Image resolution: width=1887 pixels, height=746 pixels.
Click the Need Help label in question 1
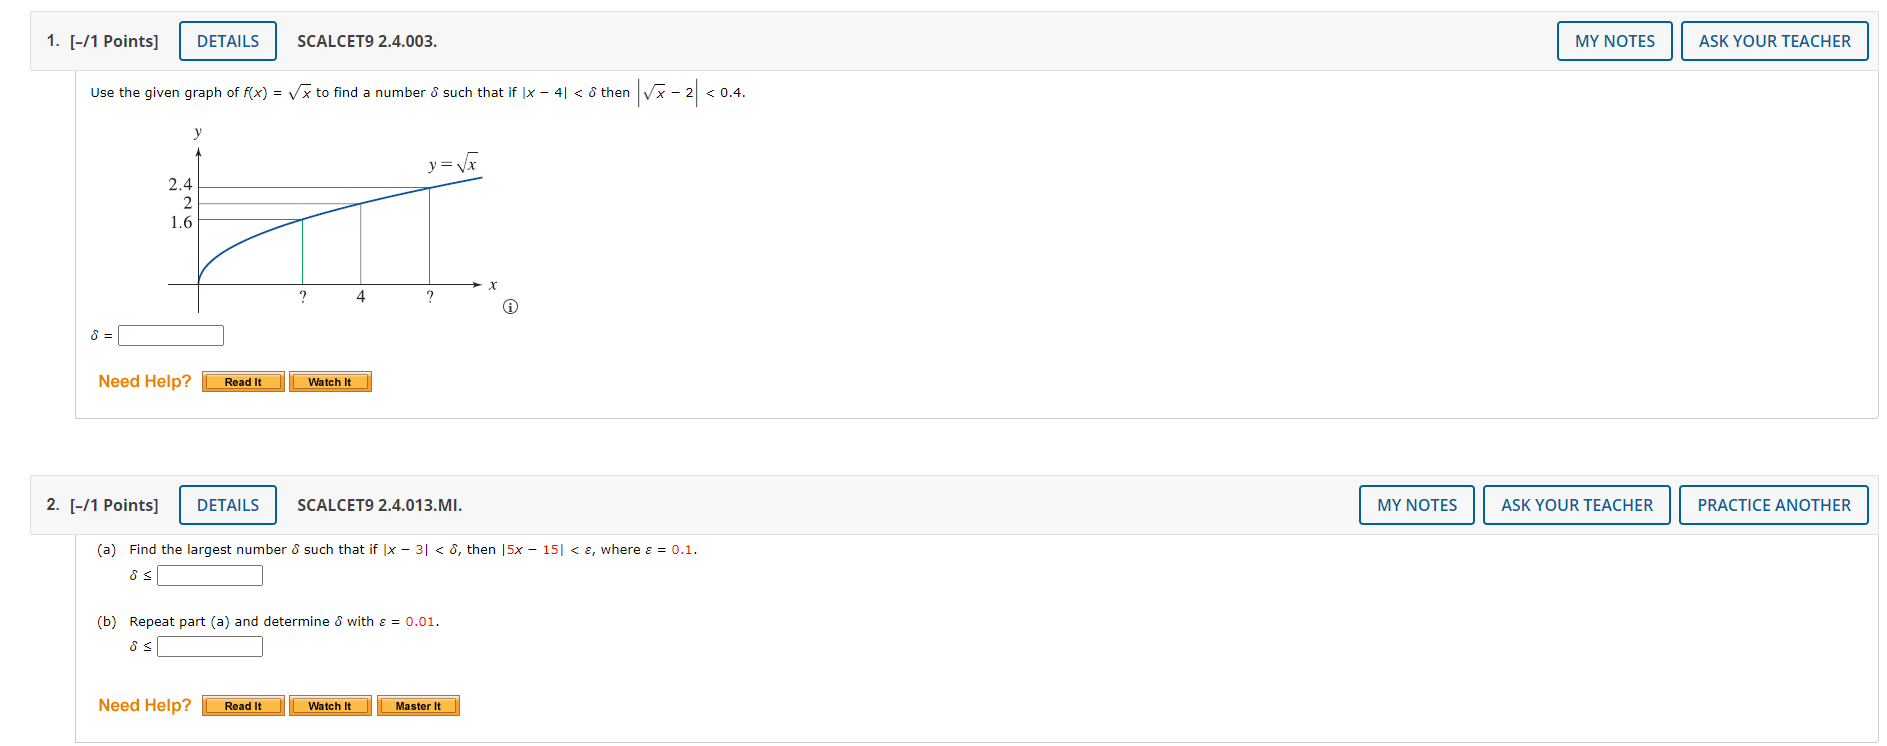click(x=144, y=381)
